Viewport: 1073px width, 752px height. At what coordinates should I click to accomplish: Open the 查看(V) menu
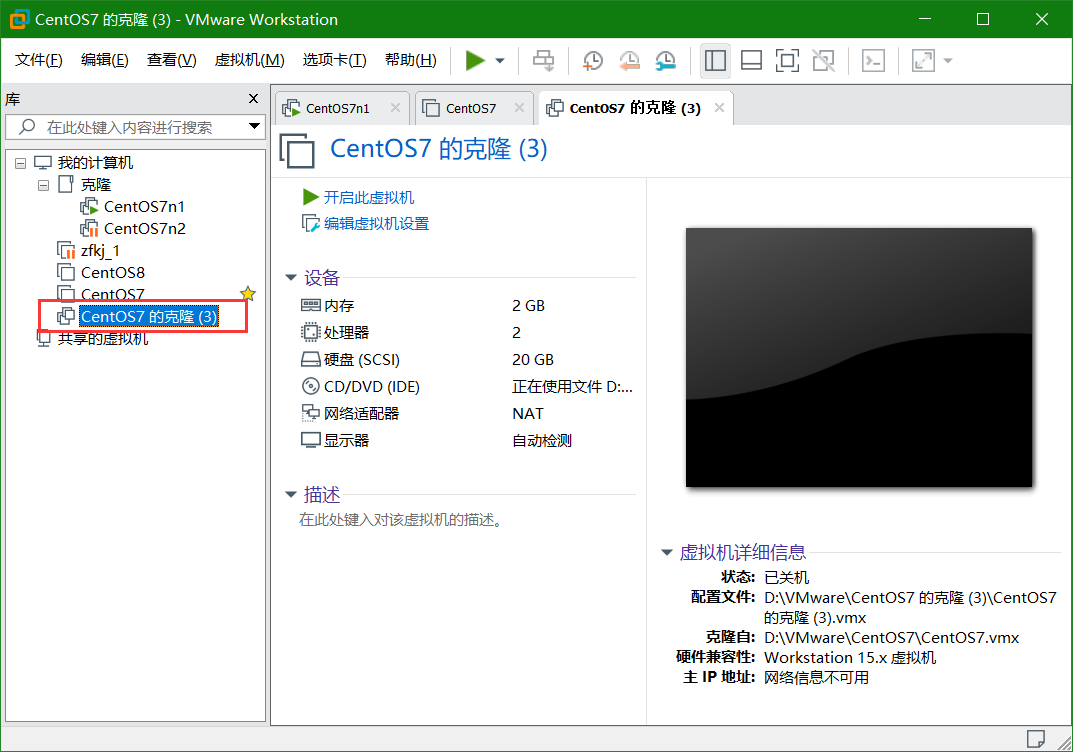[172, 60]
